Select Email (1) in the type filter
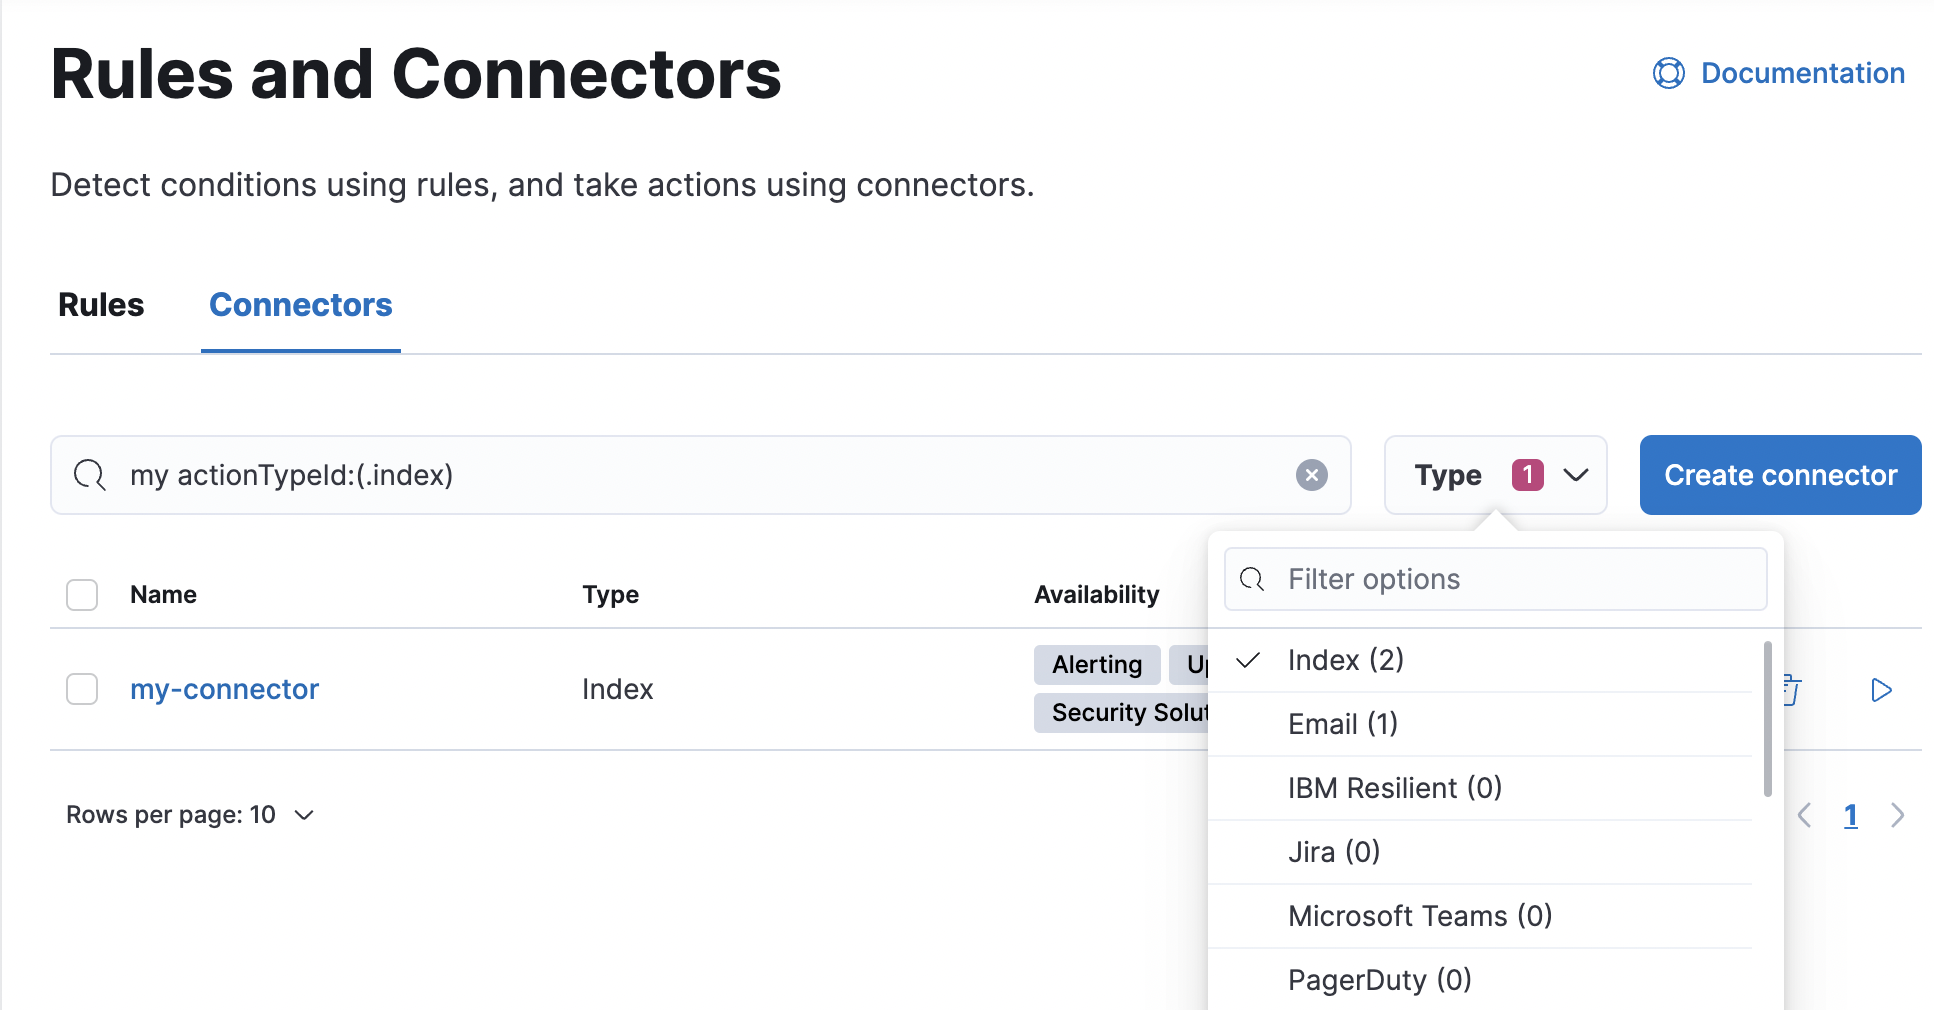The height and width of the screenshot is (1010, 1934). [x=1342, y=724]
